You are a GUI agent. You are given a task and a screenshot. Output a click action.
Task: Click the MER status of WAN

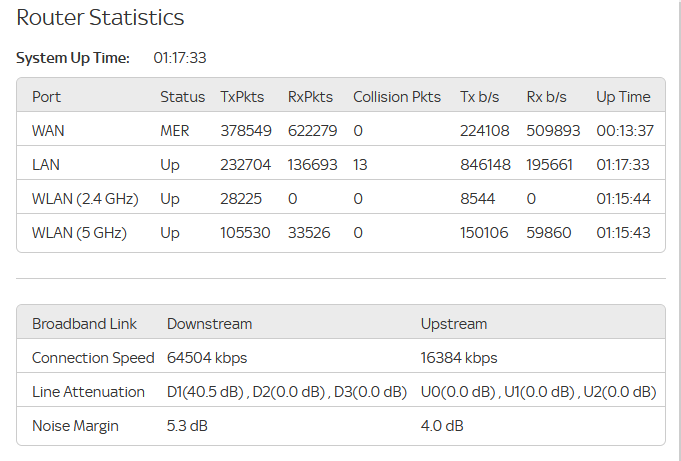click(x=175, y=131)
